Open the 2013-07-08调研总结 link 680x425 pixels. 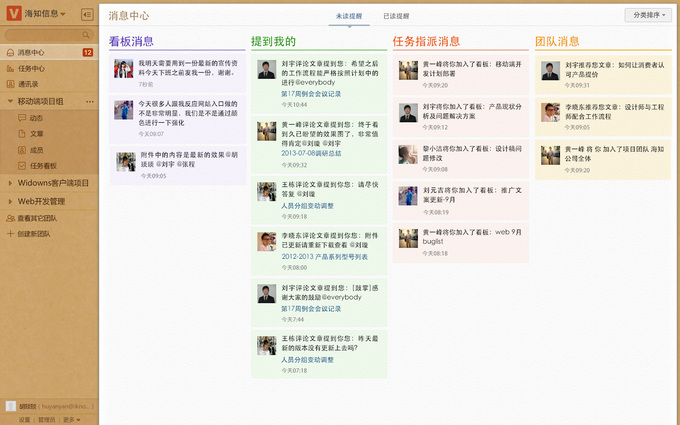click(311, 153)
